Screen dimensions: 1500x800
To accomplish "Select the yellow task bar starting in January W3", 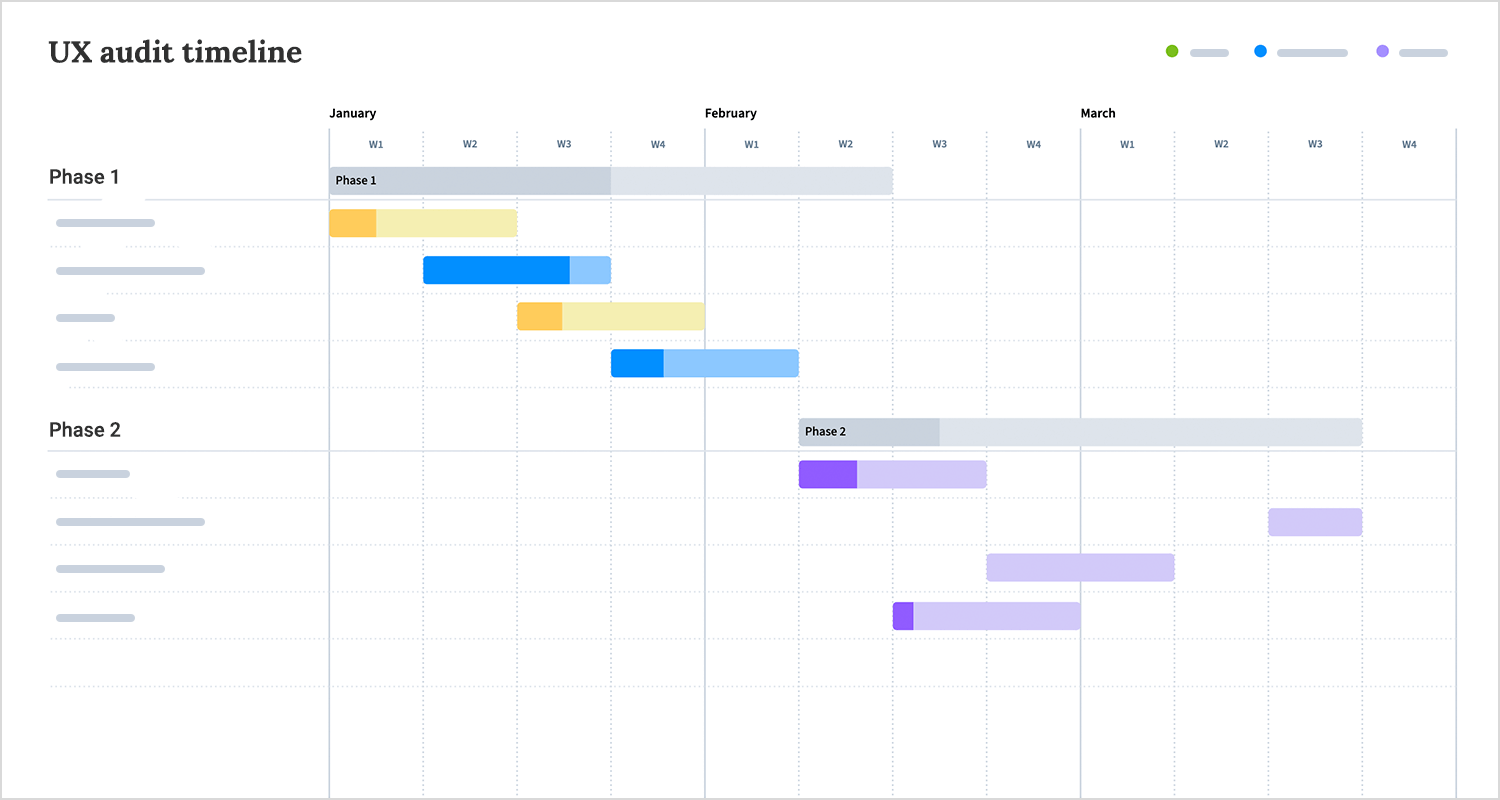I will tap(611, 316).
